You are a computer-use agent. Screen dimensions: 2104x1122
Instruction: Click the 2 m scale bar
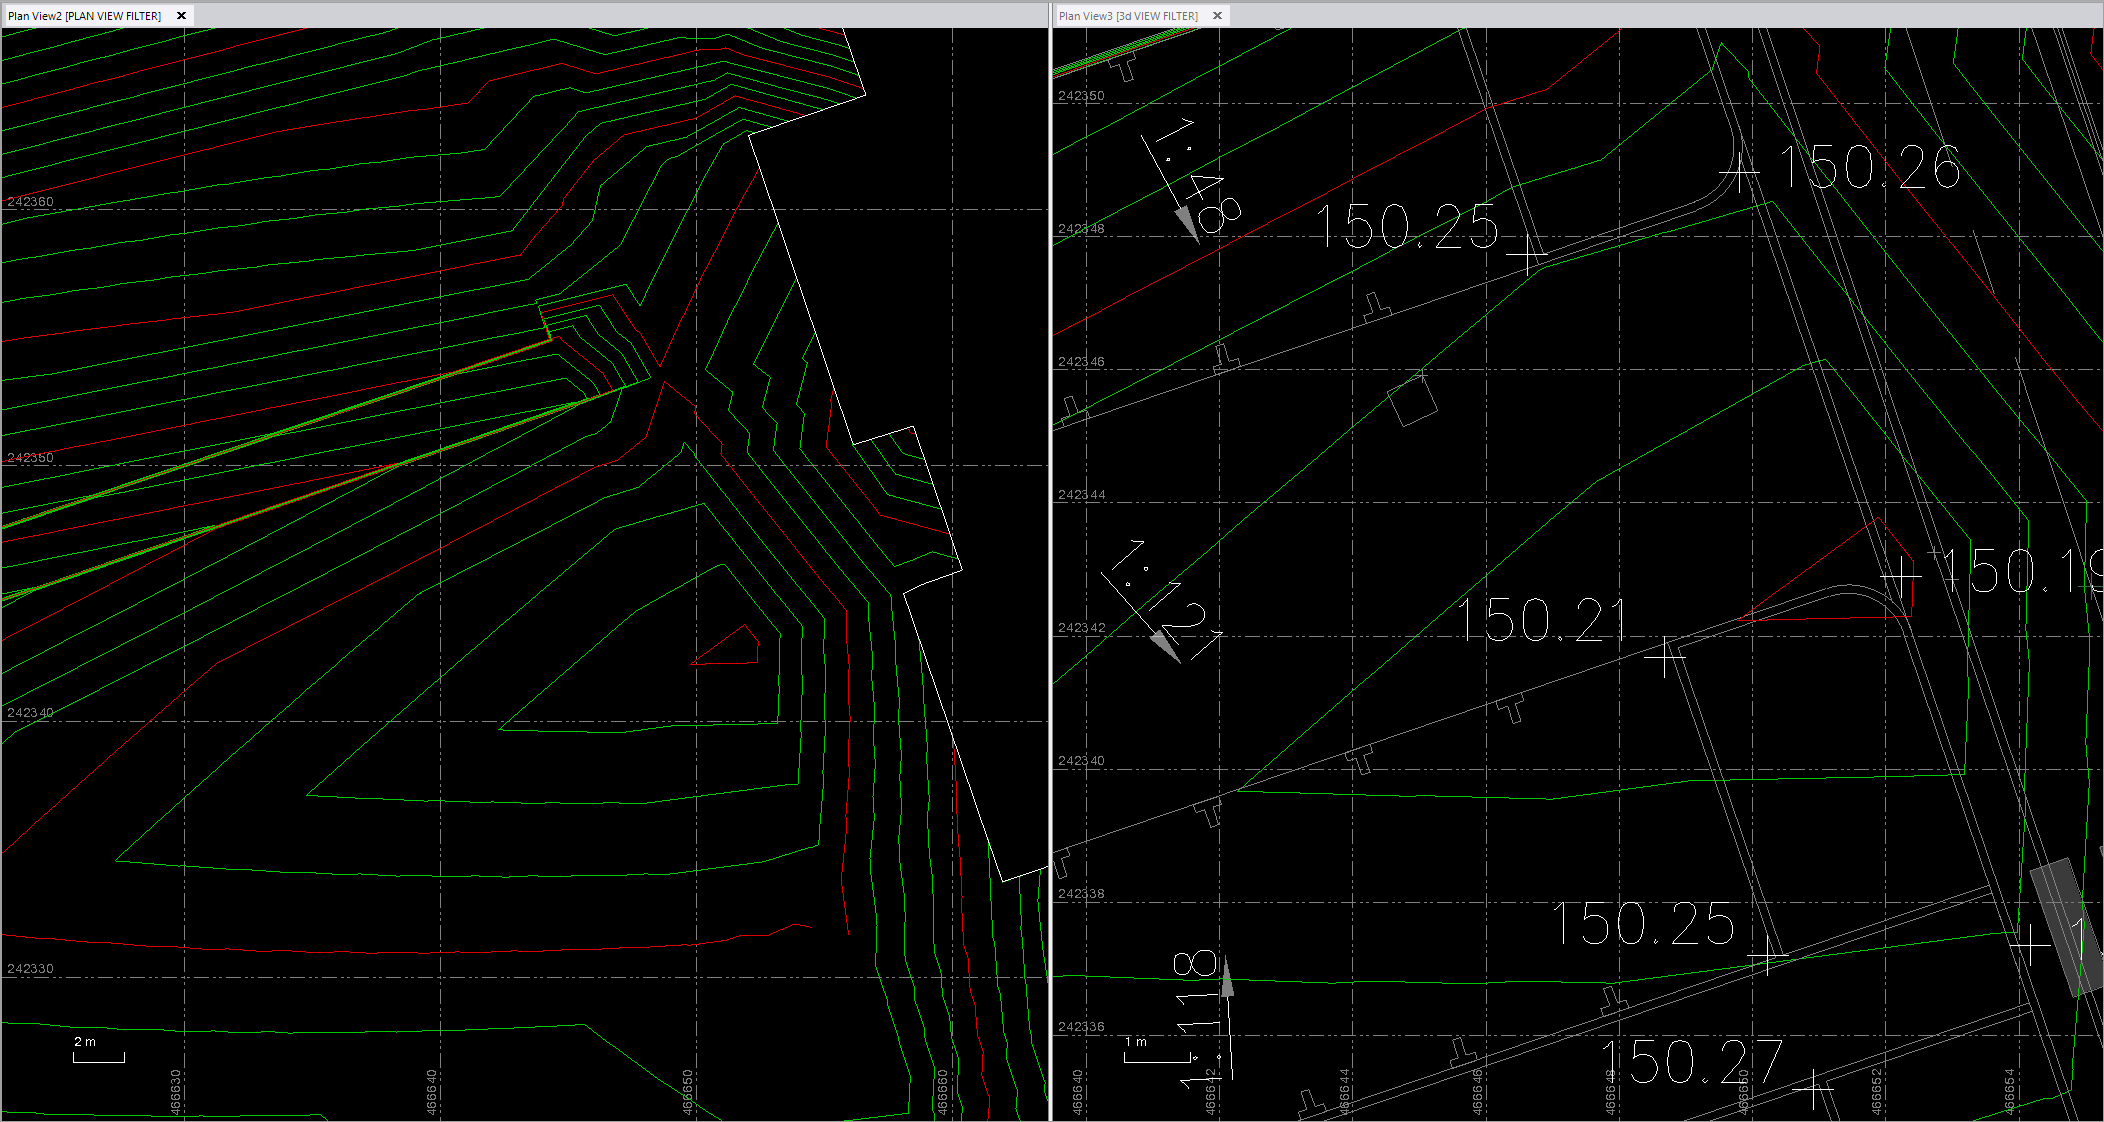click(x=98, y=1057)
